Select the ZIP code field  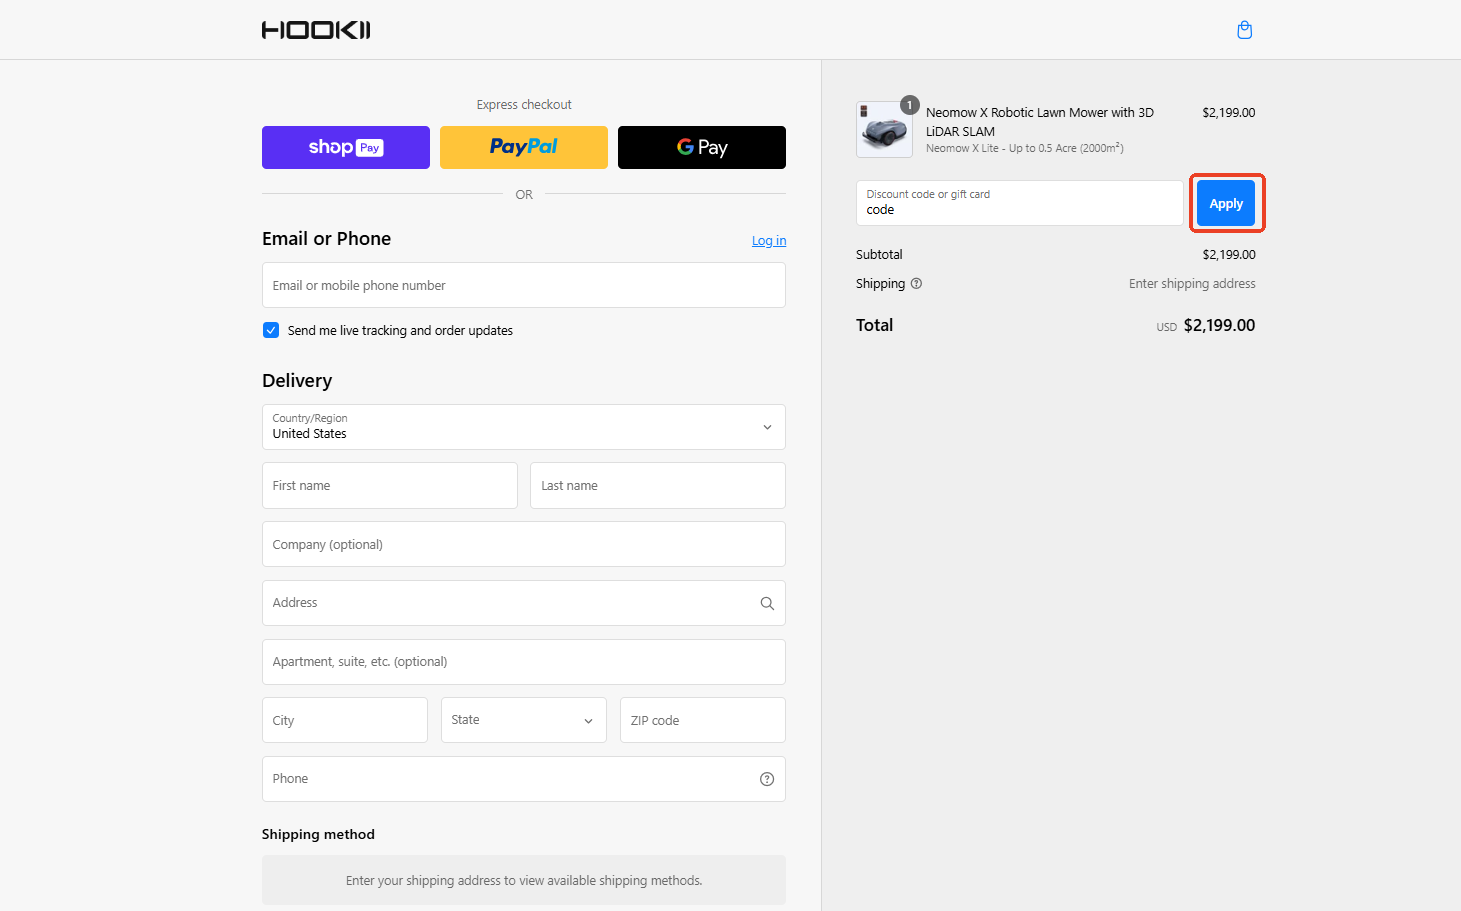pyautogui.click(x=703, y=720)
